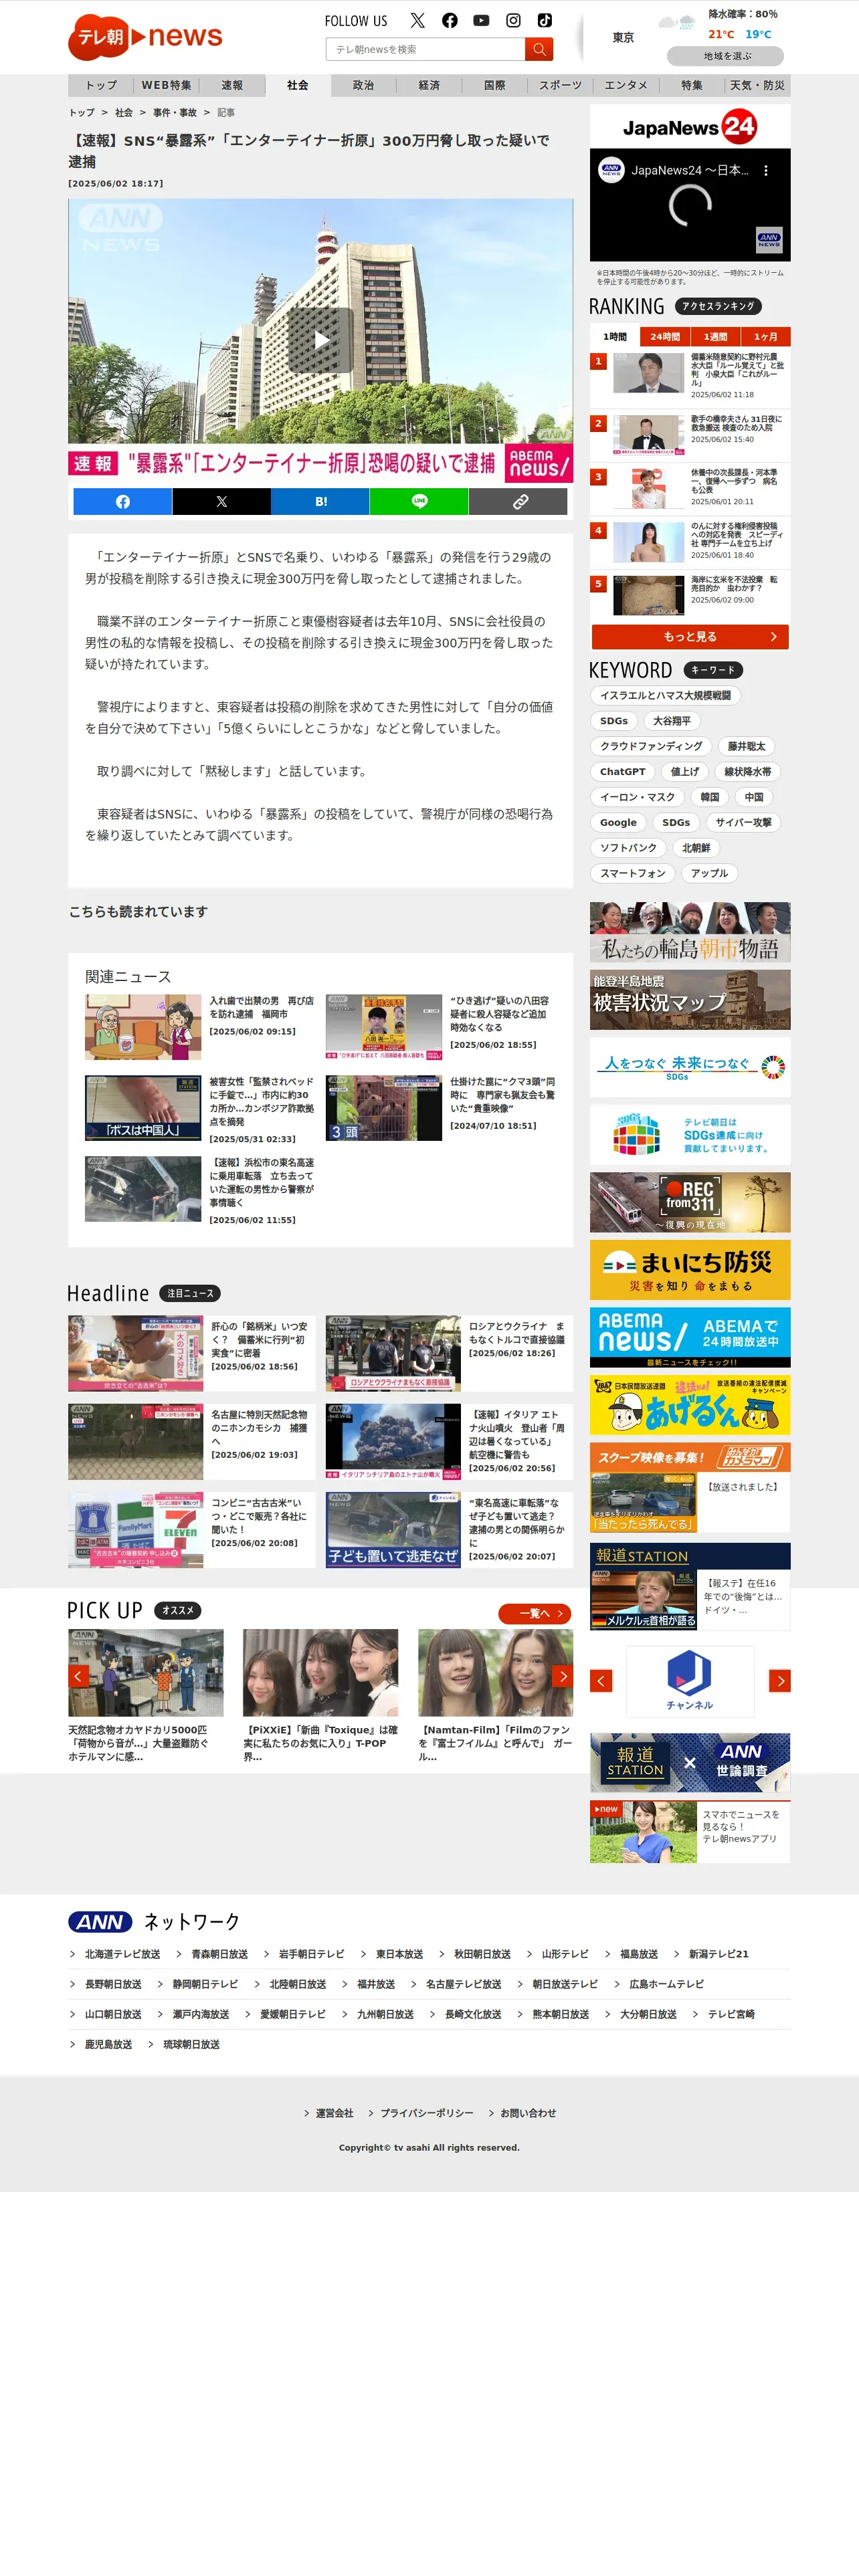859x2576 pixels.
Task: Click 事件・事故 breadcrumb link
Action: (174, 113)
